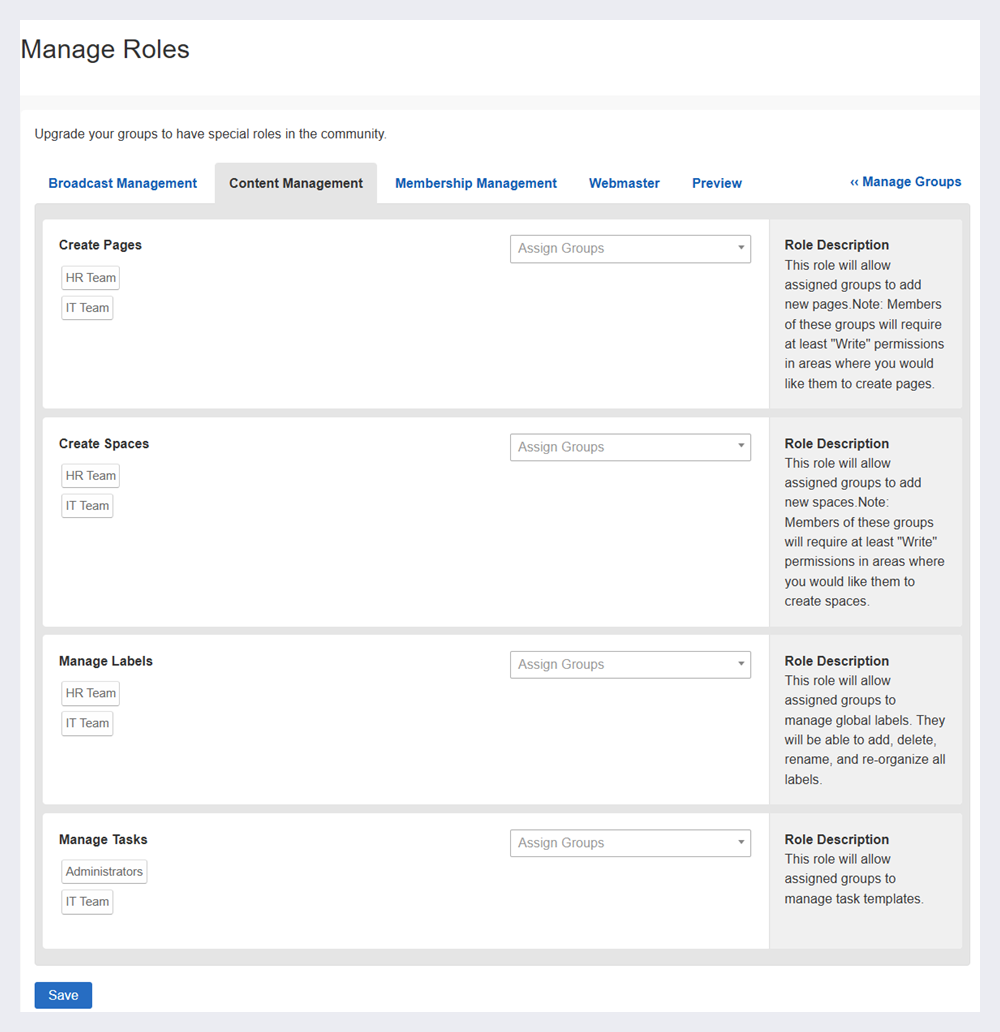Open the Assign Groups dropdown for Manage Labels
This screenshot has height=1032, width=1000.
coord(630,664)
